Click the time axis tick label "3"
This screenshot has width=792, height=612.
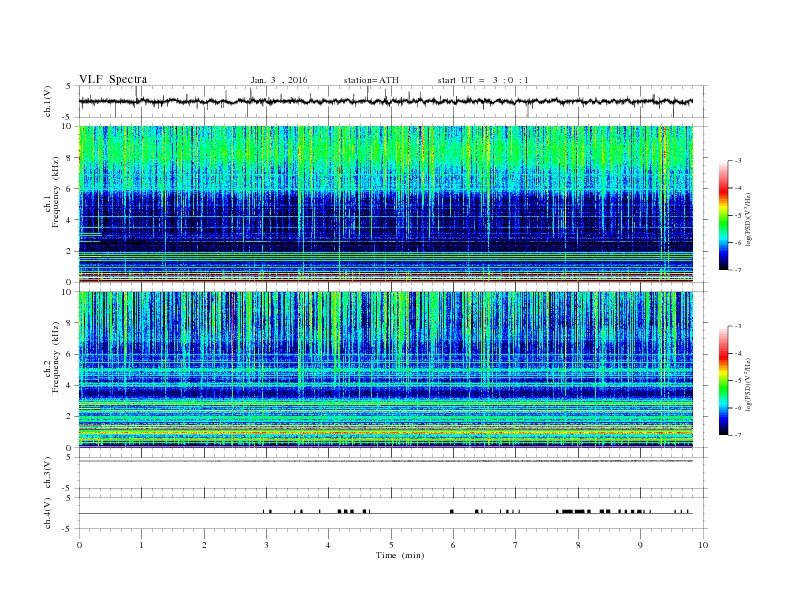(266, 545)
